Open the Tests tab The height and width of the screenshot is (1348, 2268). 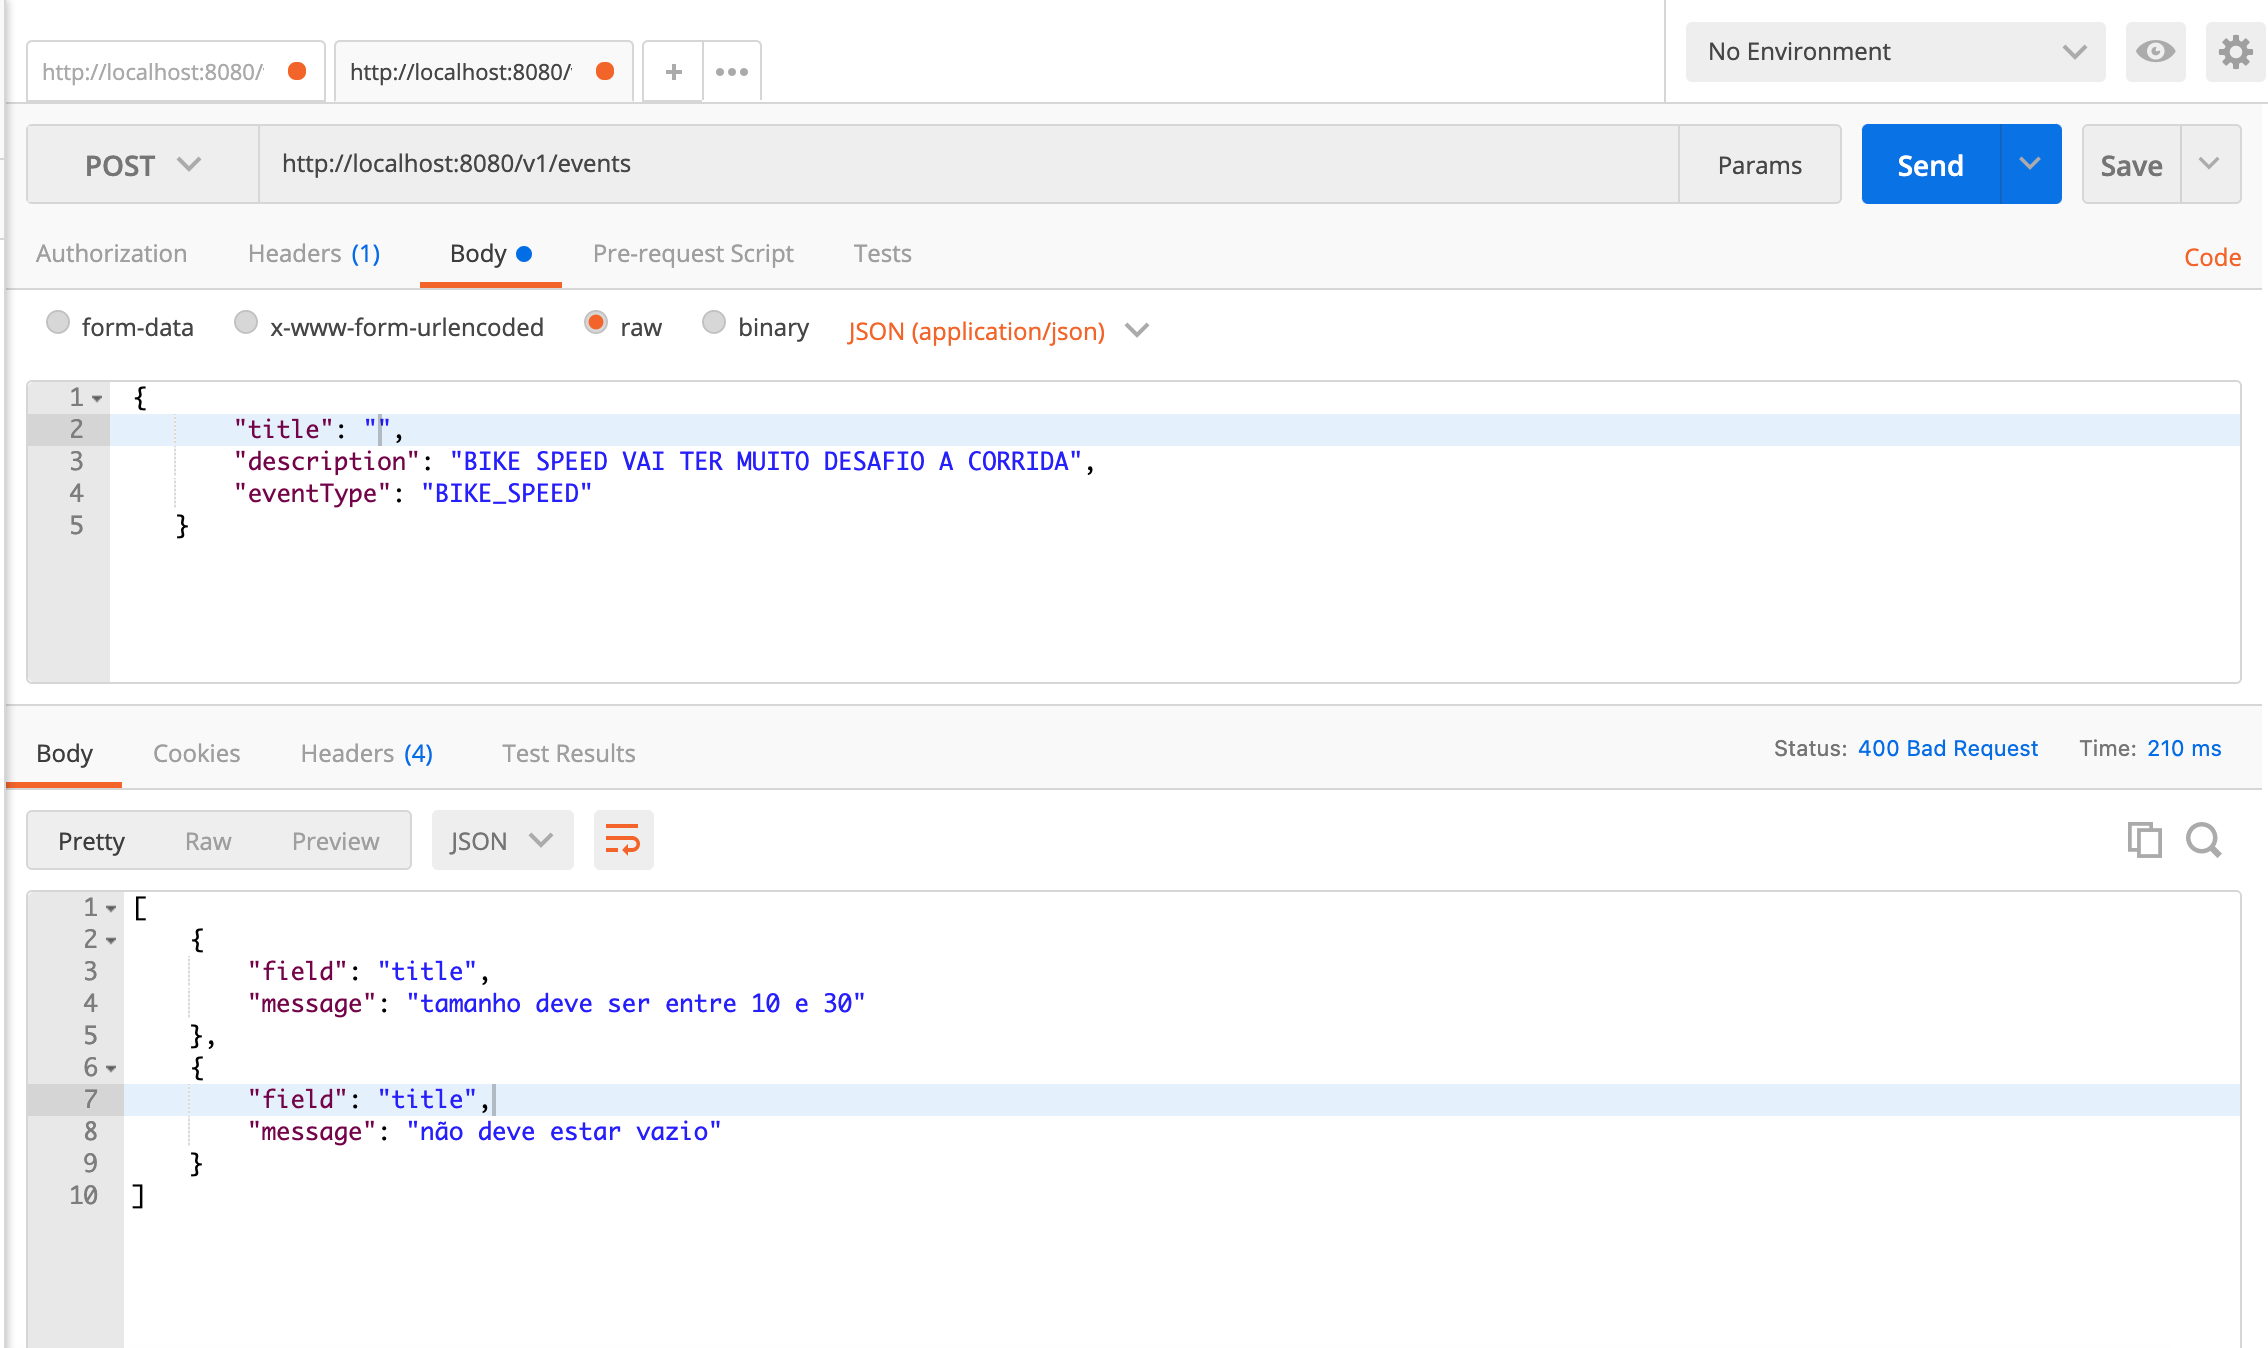[x=882, y=254]
